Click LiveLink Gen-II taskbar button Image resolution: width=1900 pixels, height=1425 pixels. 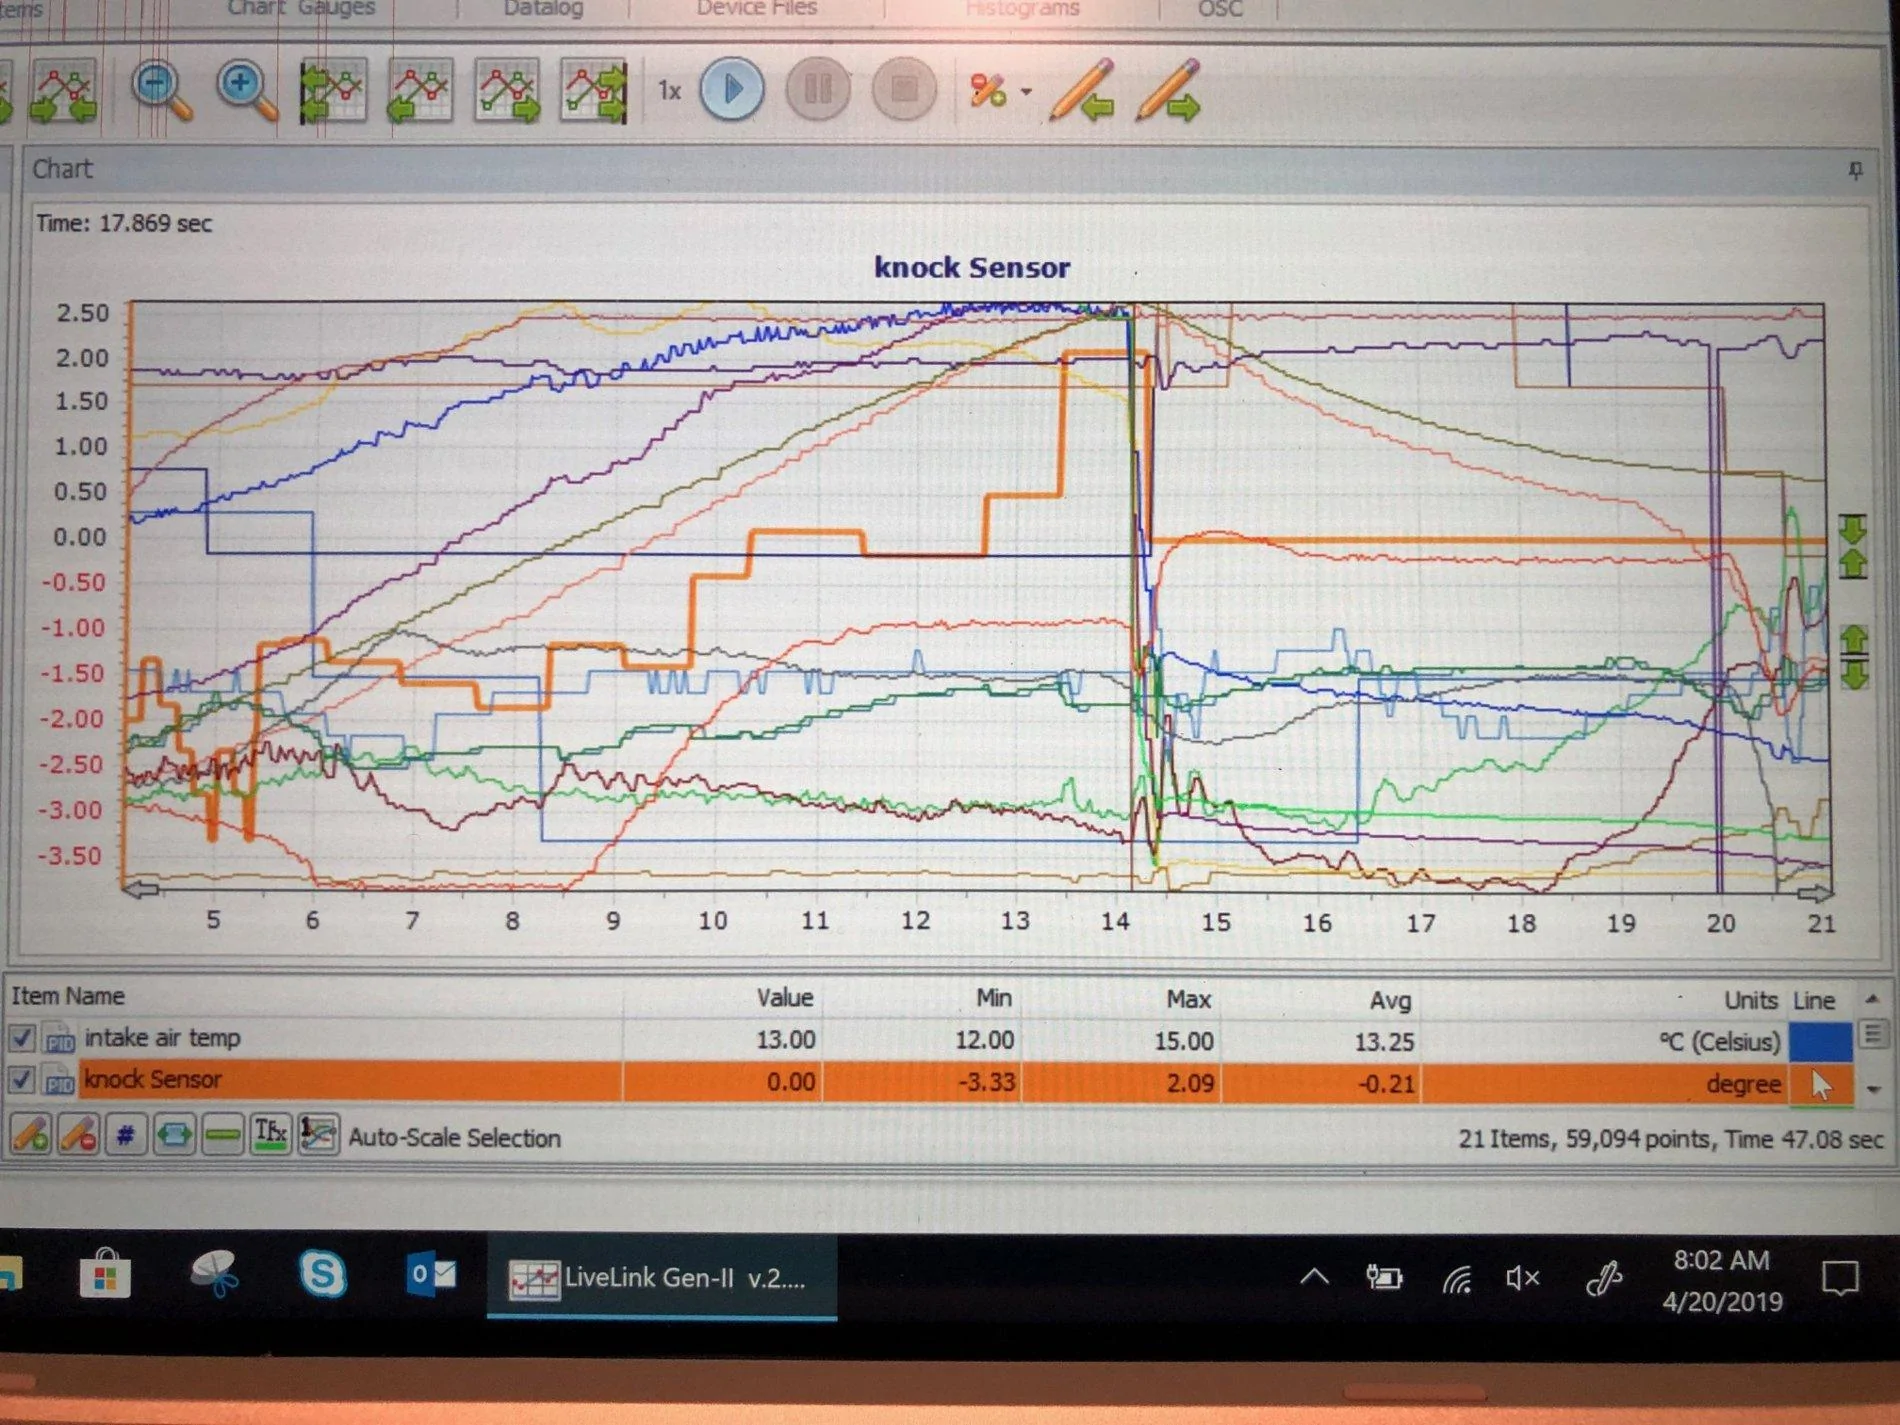click(x=661, y=1278)
